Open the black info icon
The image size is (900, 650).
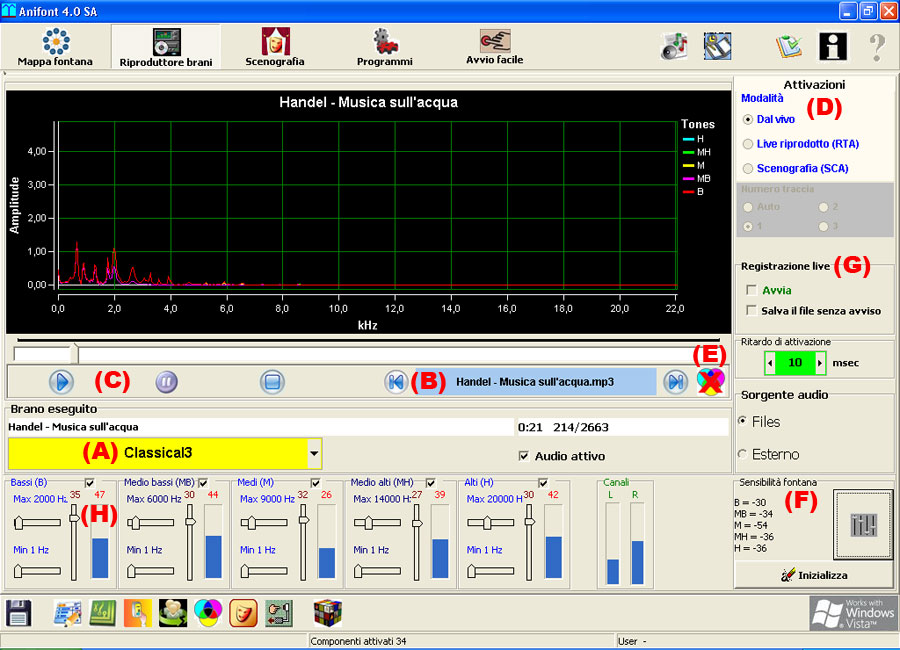(833, 47)
